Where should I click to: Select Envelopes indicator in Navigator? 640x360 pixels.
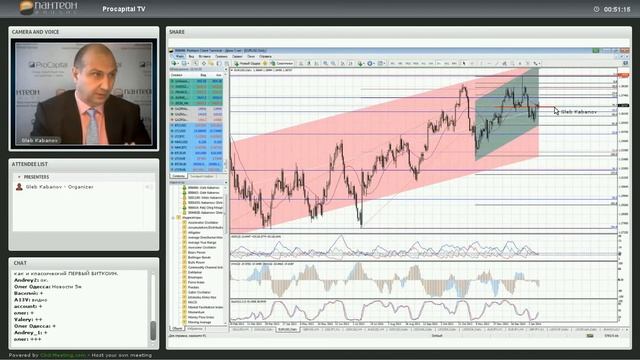196,277
